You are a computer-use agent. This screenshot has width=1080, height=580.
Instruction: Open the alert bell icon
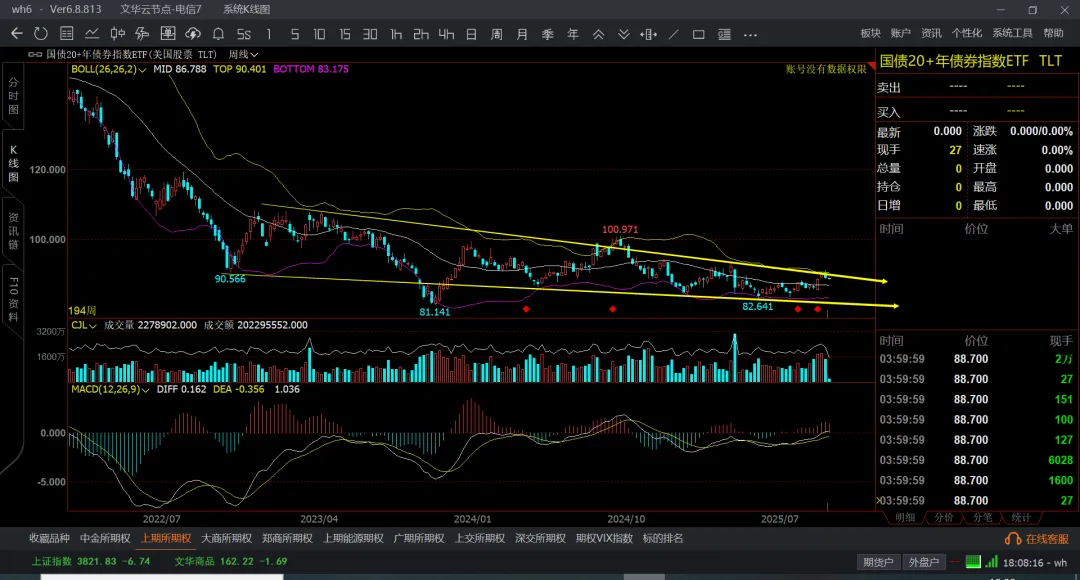point(218,34)
